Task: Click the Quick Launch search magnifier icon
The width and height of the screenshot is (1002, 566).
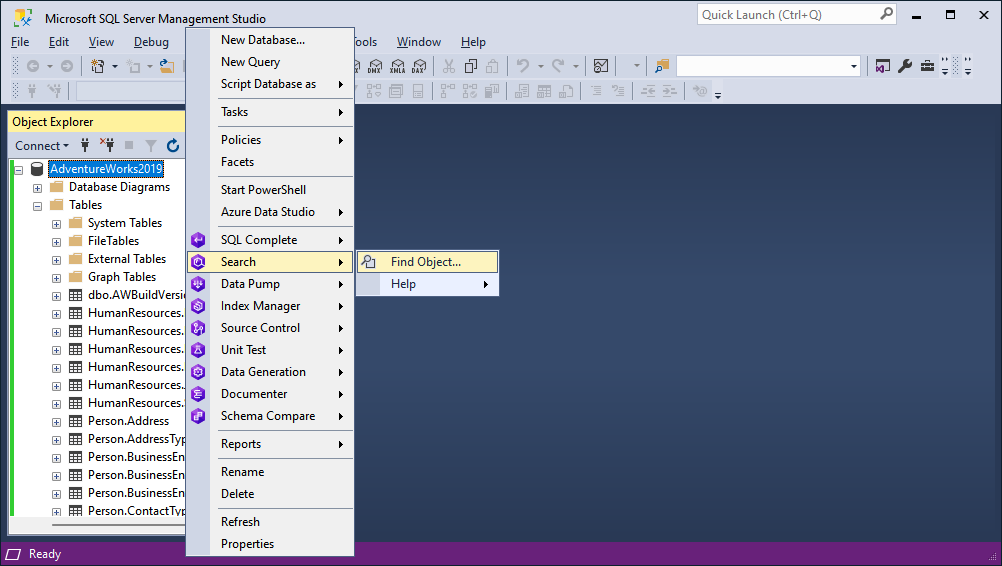Action: (x=886, y=14)
